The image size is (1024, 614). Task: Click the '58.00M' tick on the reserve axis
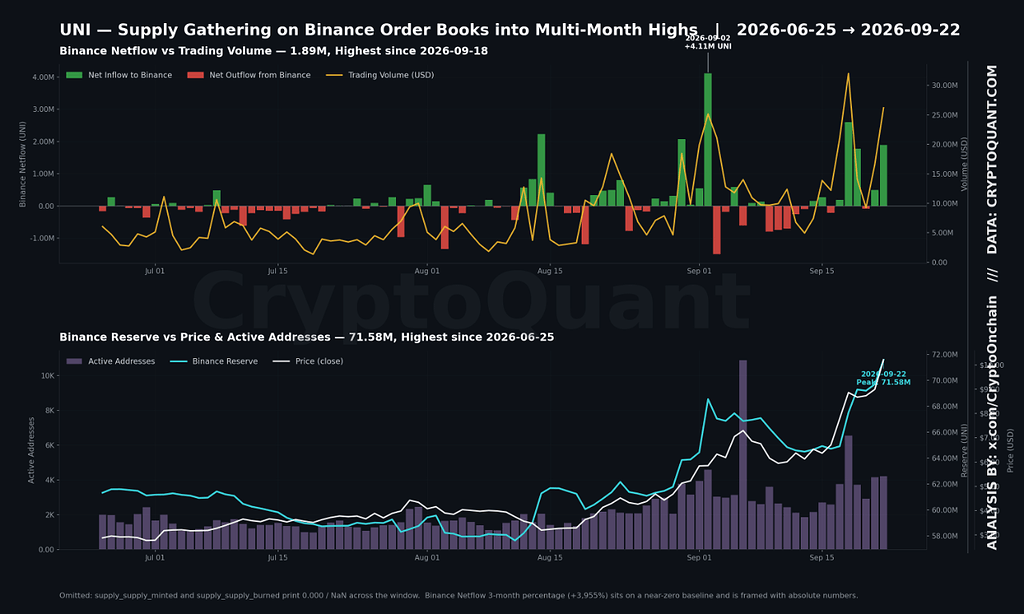944,536
